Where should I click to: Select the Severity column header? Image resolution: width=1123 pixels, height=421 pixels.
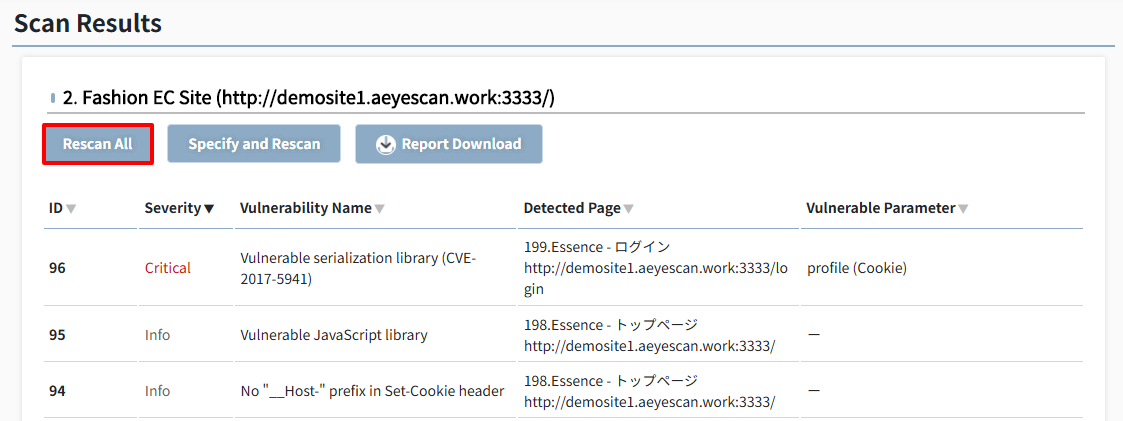tap(172, 208)
